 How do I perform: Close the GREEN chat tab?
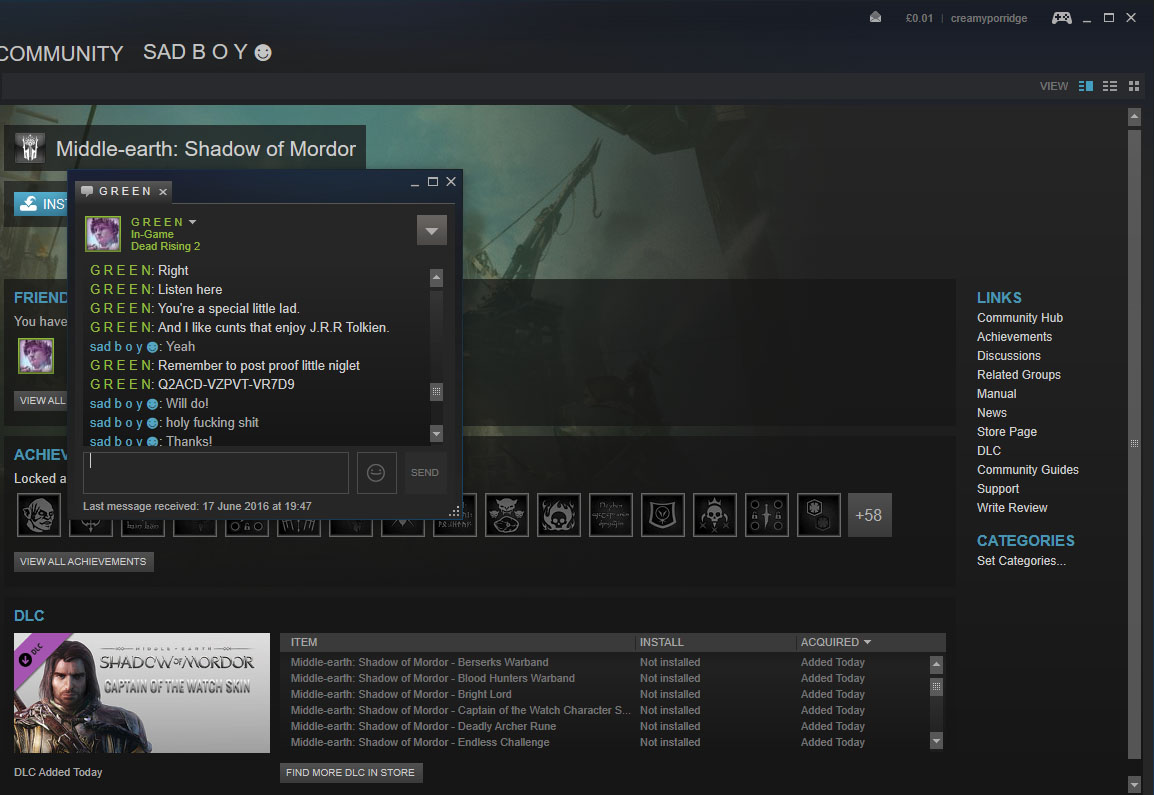[x=163, y=192]
